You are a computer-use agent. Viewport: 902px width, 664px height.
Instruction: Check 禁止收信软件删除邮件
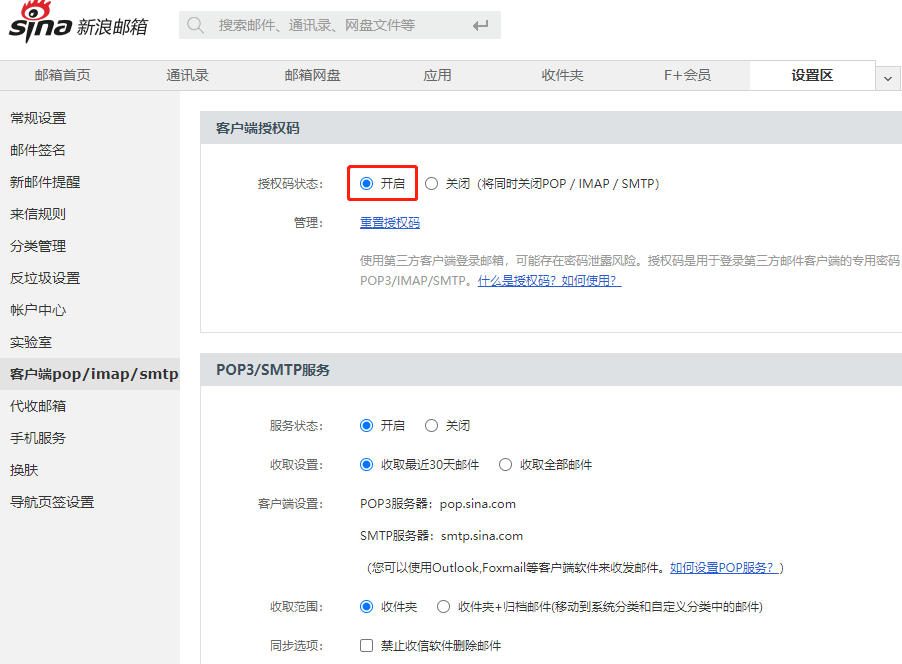pyautogui.click(x=367, y=645)
